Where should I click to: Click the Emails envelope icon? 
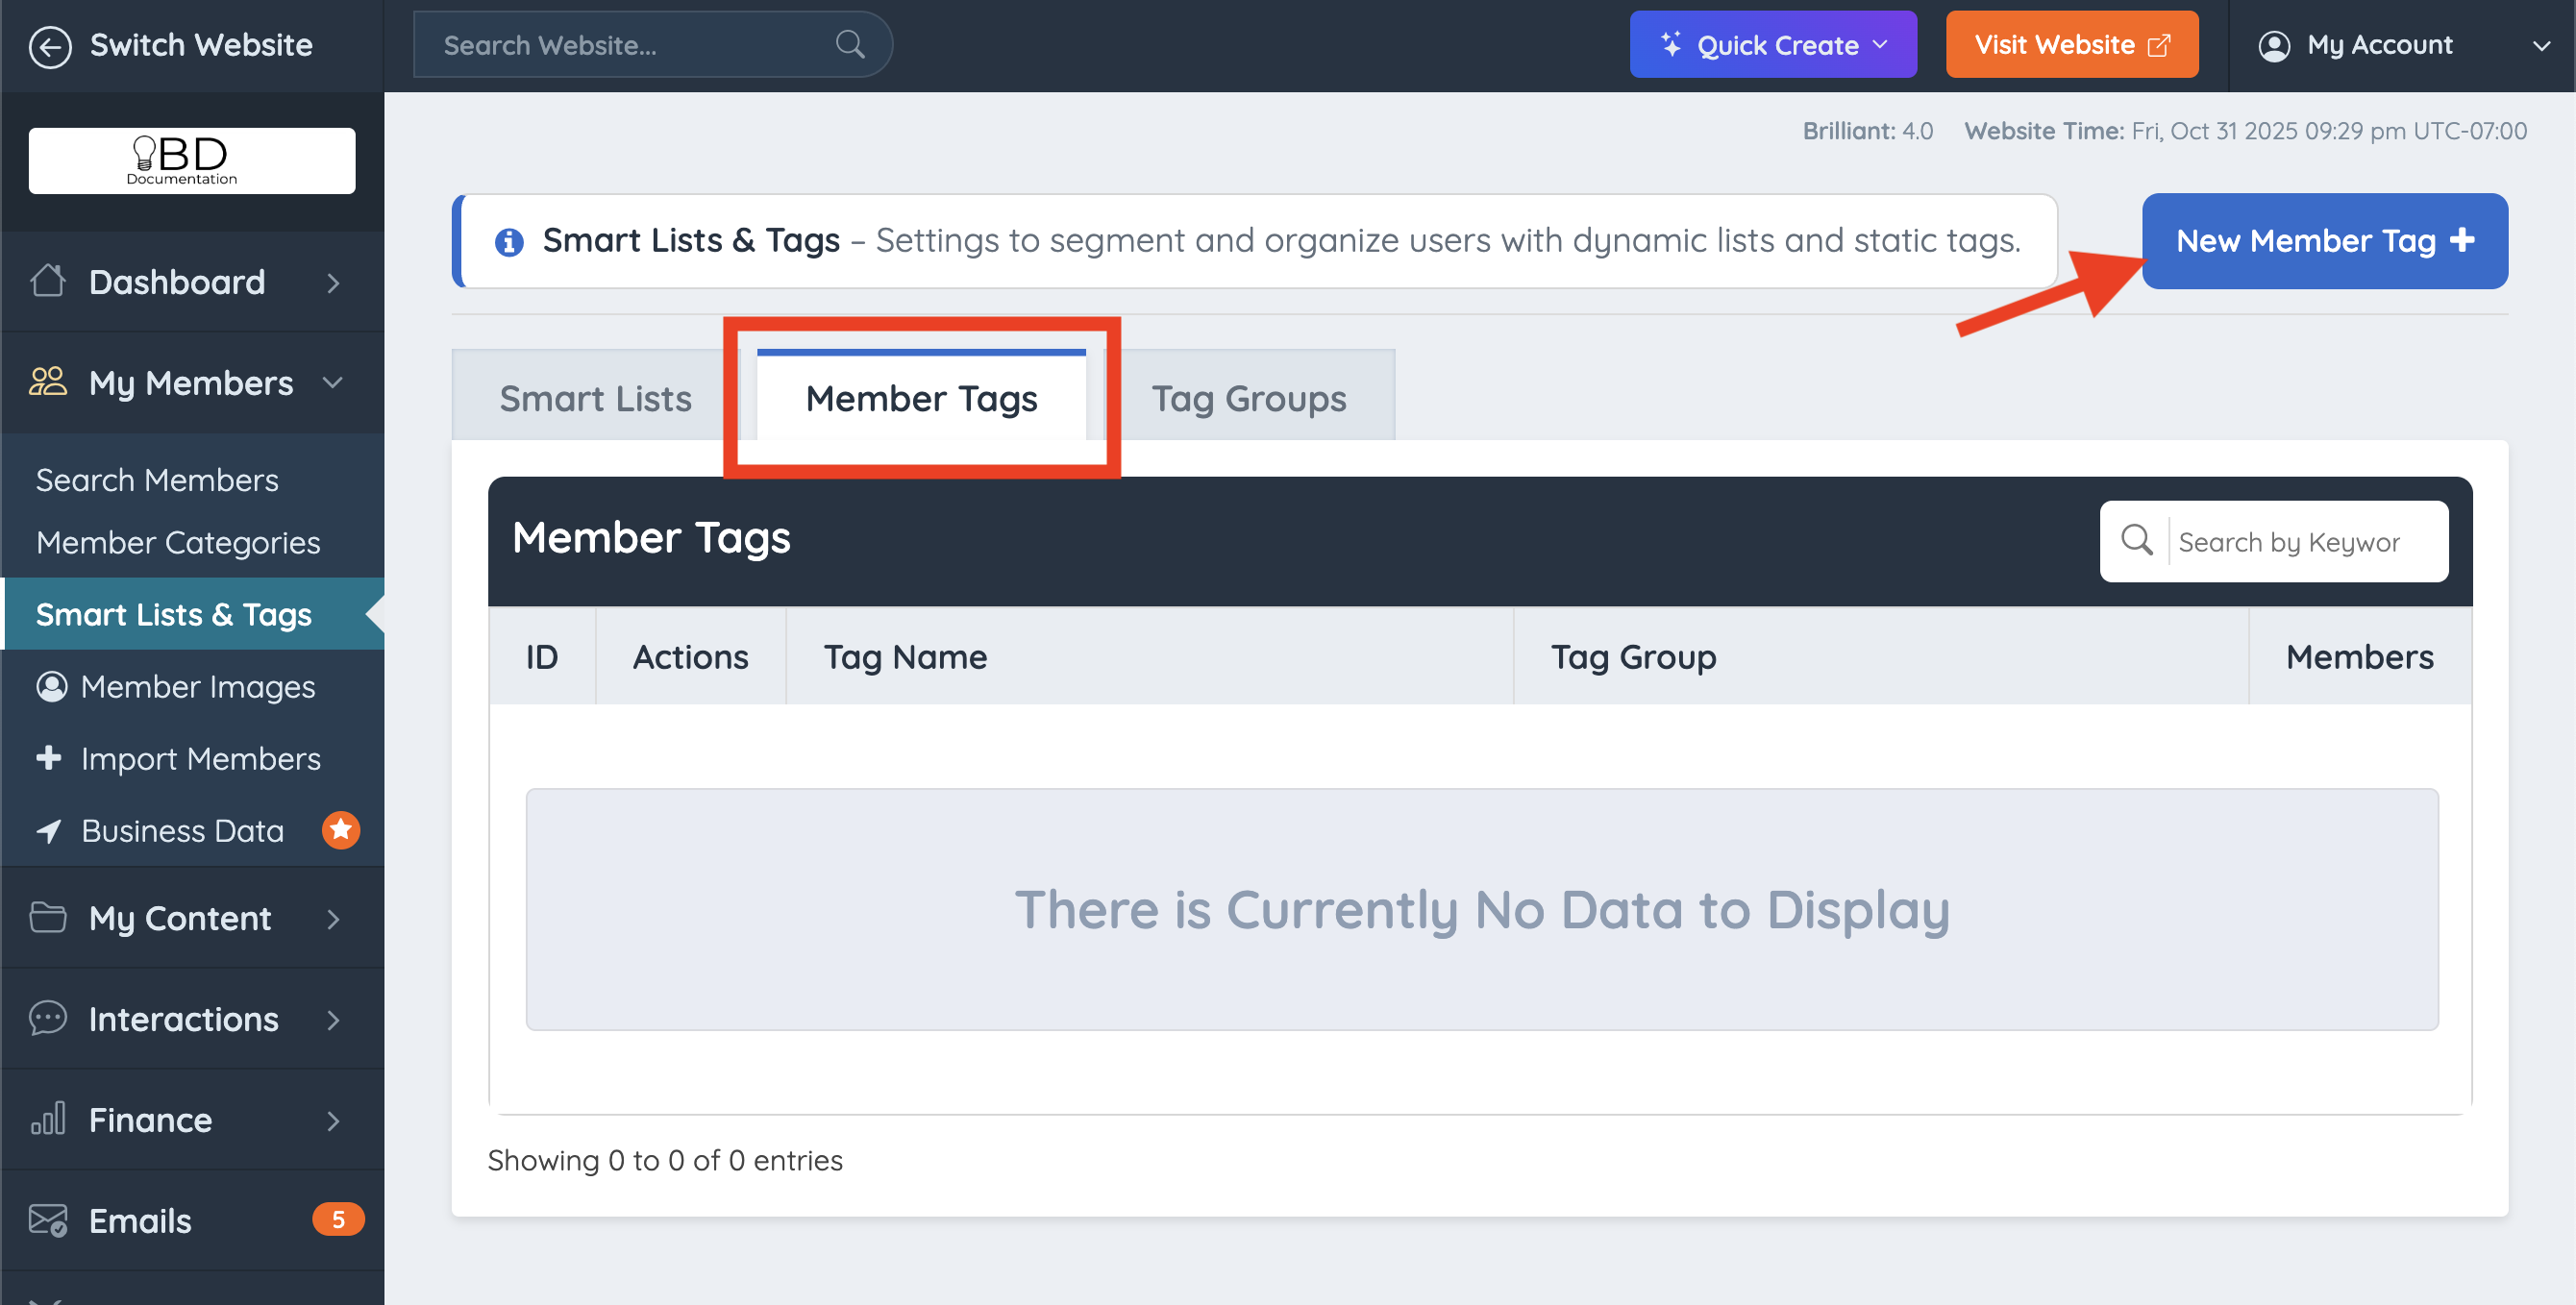click(x=48, y=1220)
